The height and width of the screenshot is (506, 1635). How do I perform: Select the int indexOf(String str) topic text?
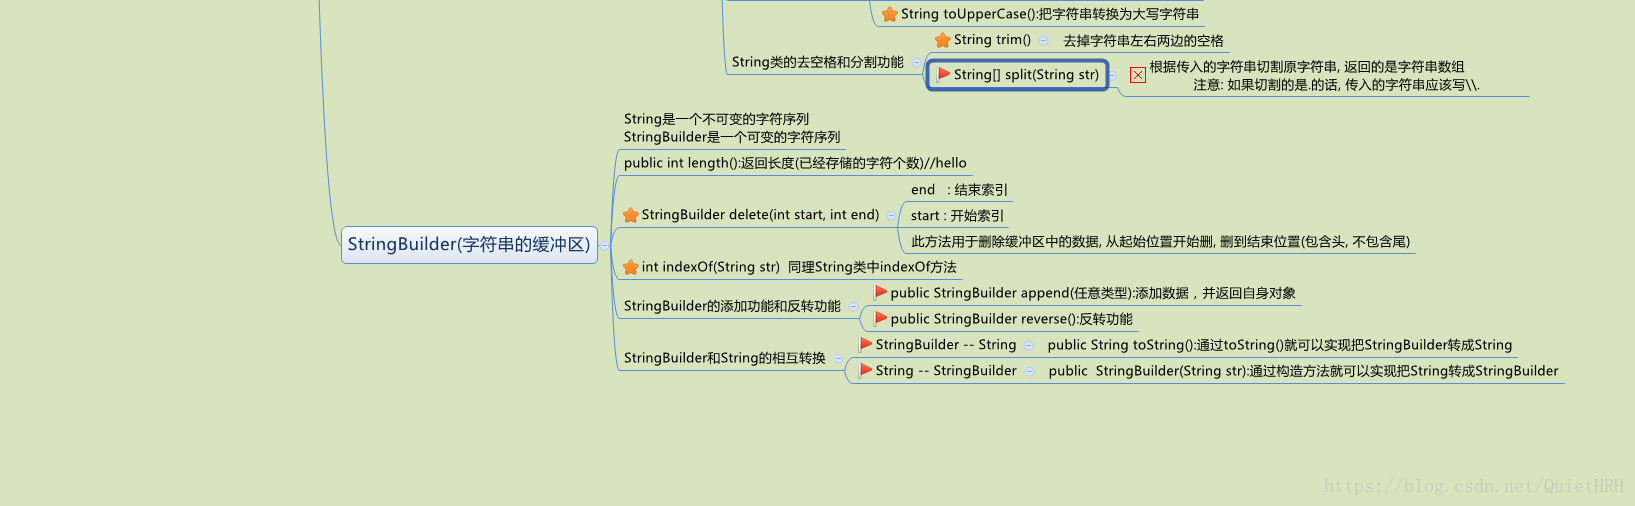(799, 267)
